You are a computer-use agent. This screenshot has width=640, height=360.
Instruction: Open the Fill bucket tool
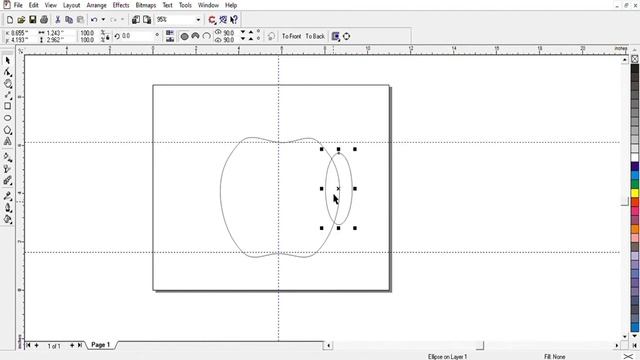click(x=7, y=219)
